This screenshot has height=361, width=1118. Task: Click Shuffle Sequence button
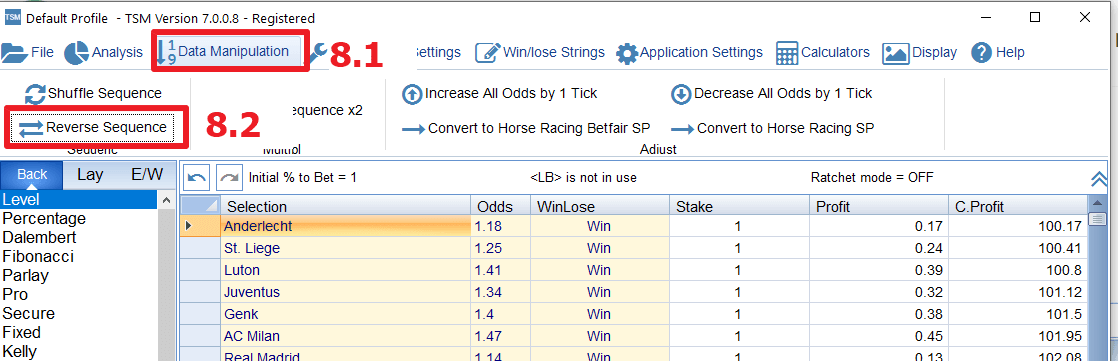click(x=93, y=93)
